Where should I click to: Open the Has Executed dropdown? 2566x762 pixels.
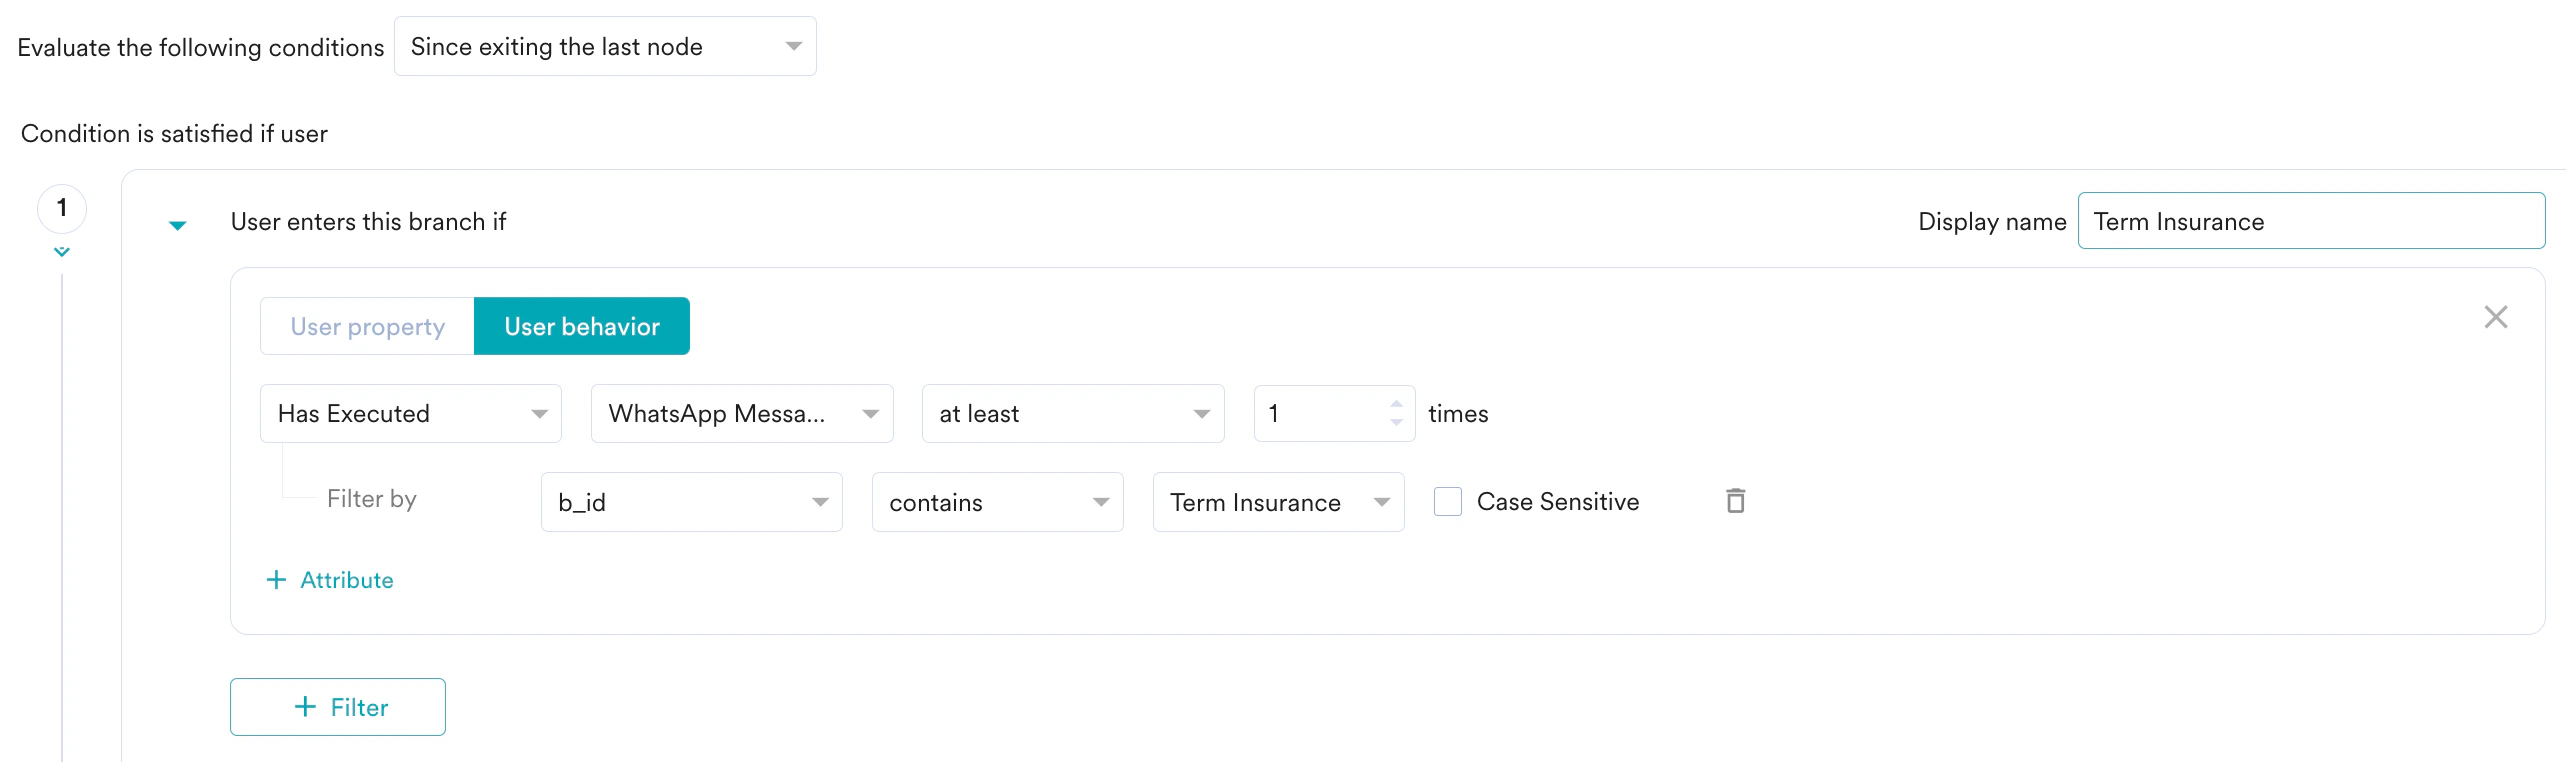coord(411,414)
